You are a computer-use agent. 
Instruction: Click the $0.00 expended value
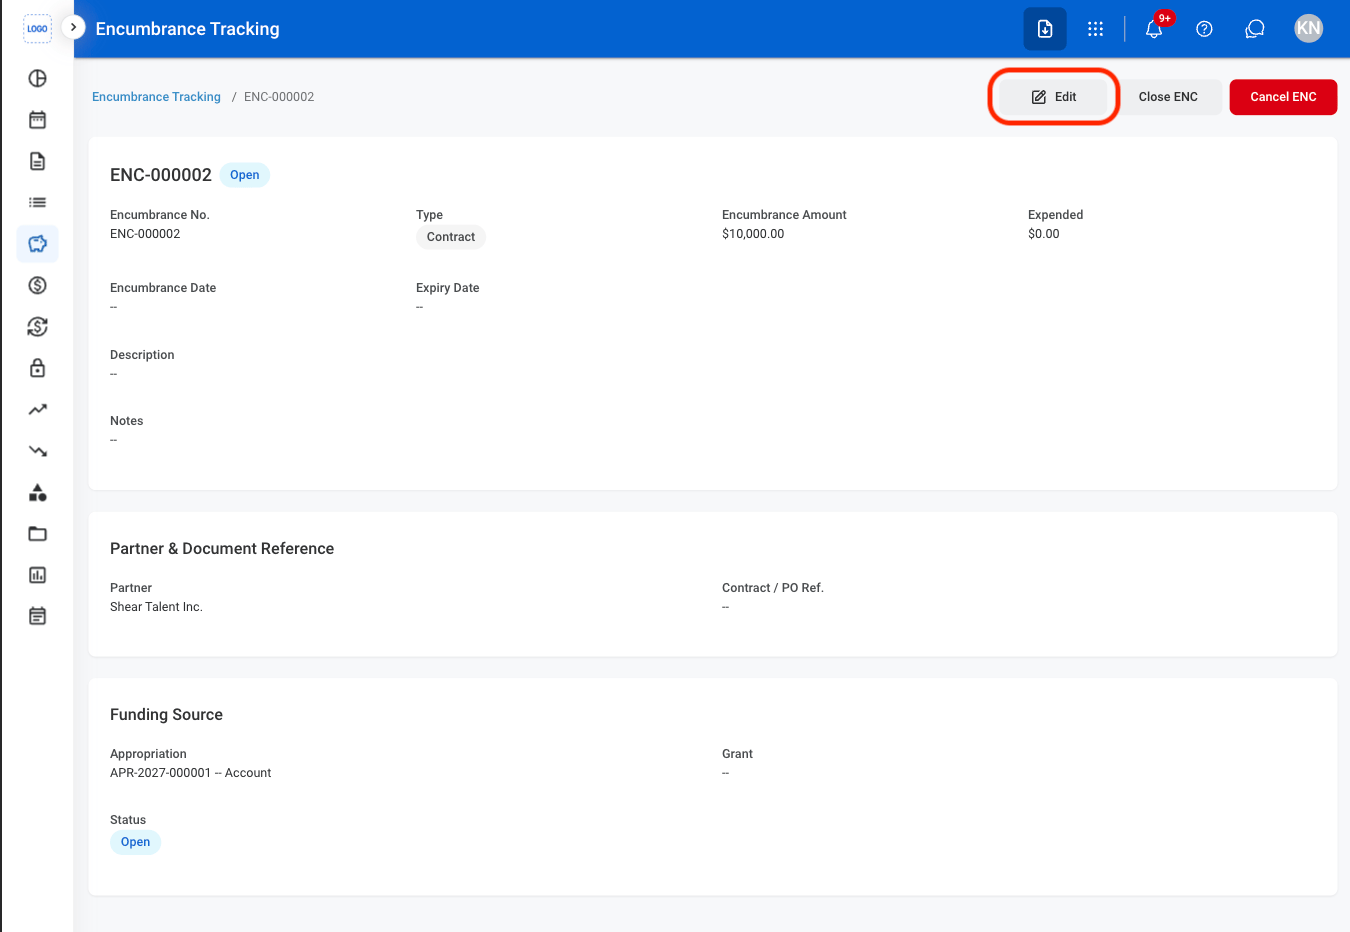(1043, 234)
